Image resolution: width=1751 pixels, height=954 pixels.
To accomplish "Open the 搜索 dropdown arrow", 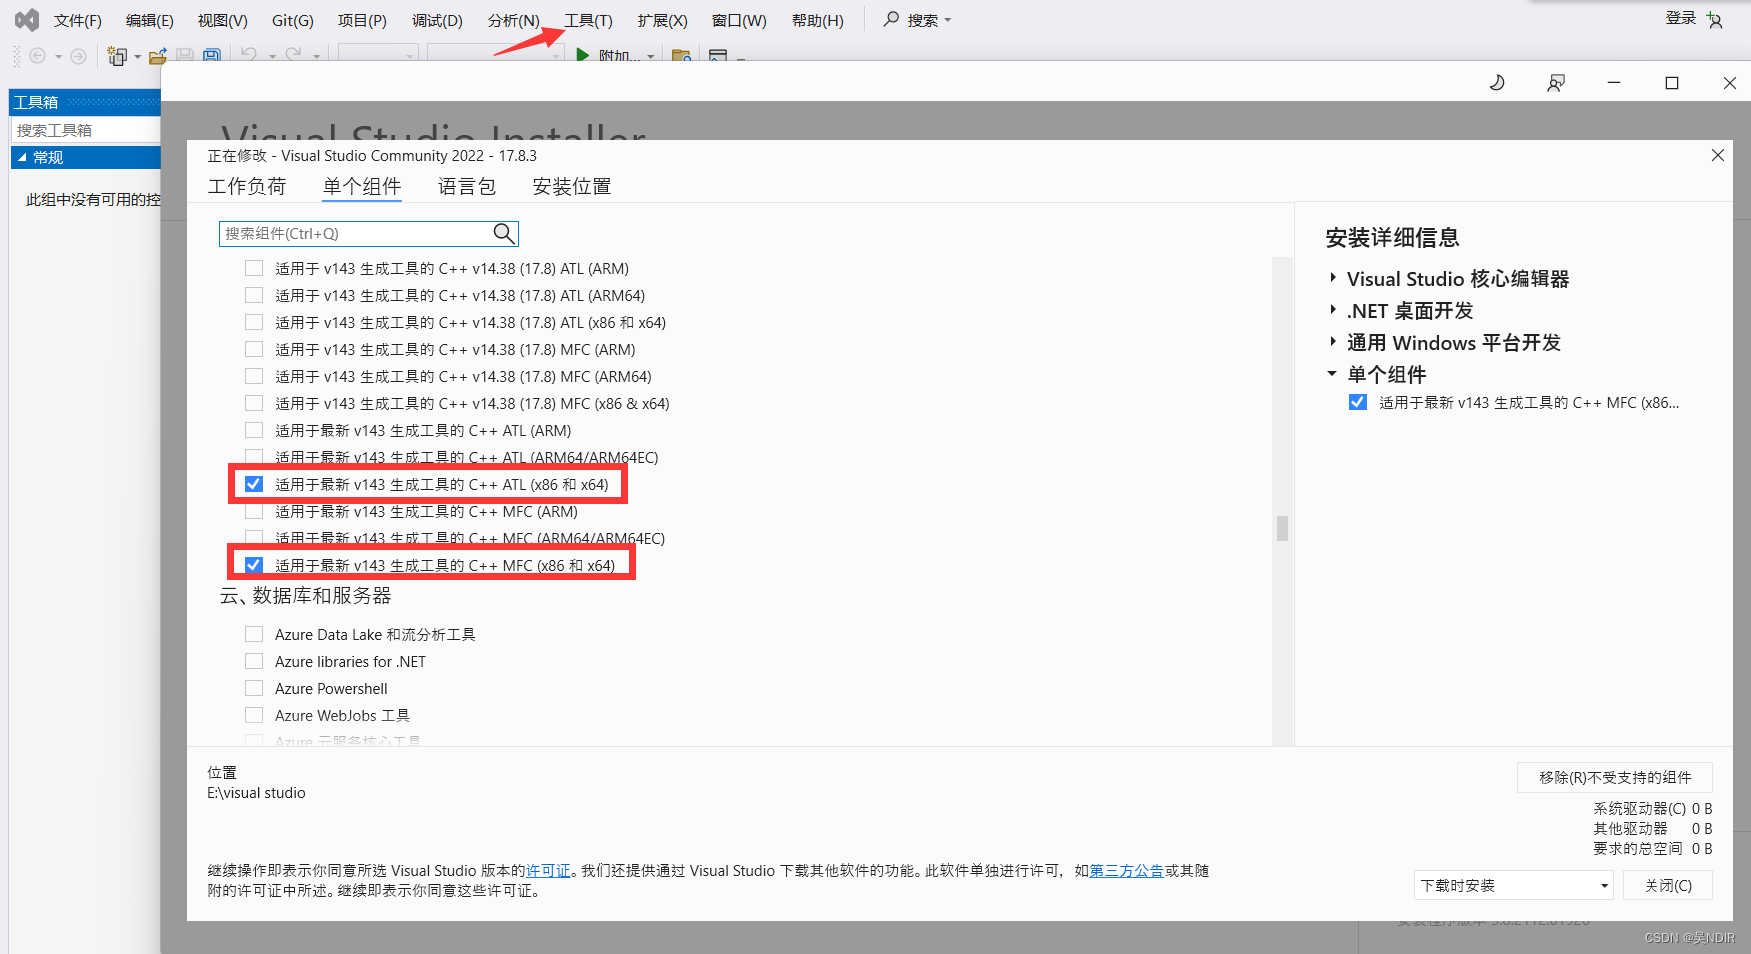I will tap(948, 20).
